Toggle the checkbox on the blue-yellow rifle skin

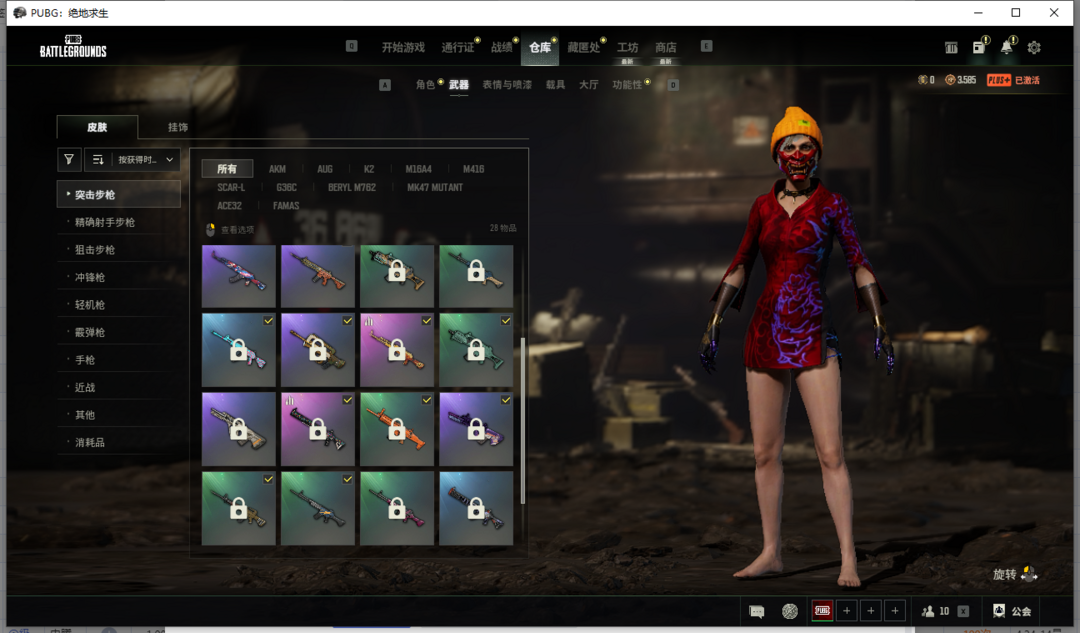348,479
